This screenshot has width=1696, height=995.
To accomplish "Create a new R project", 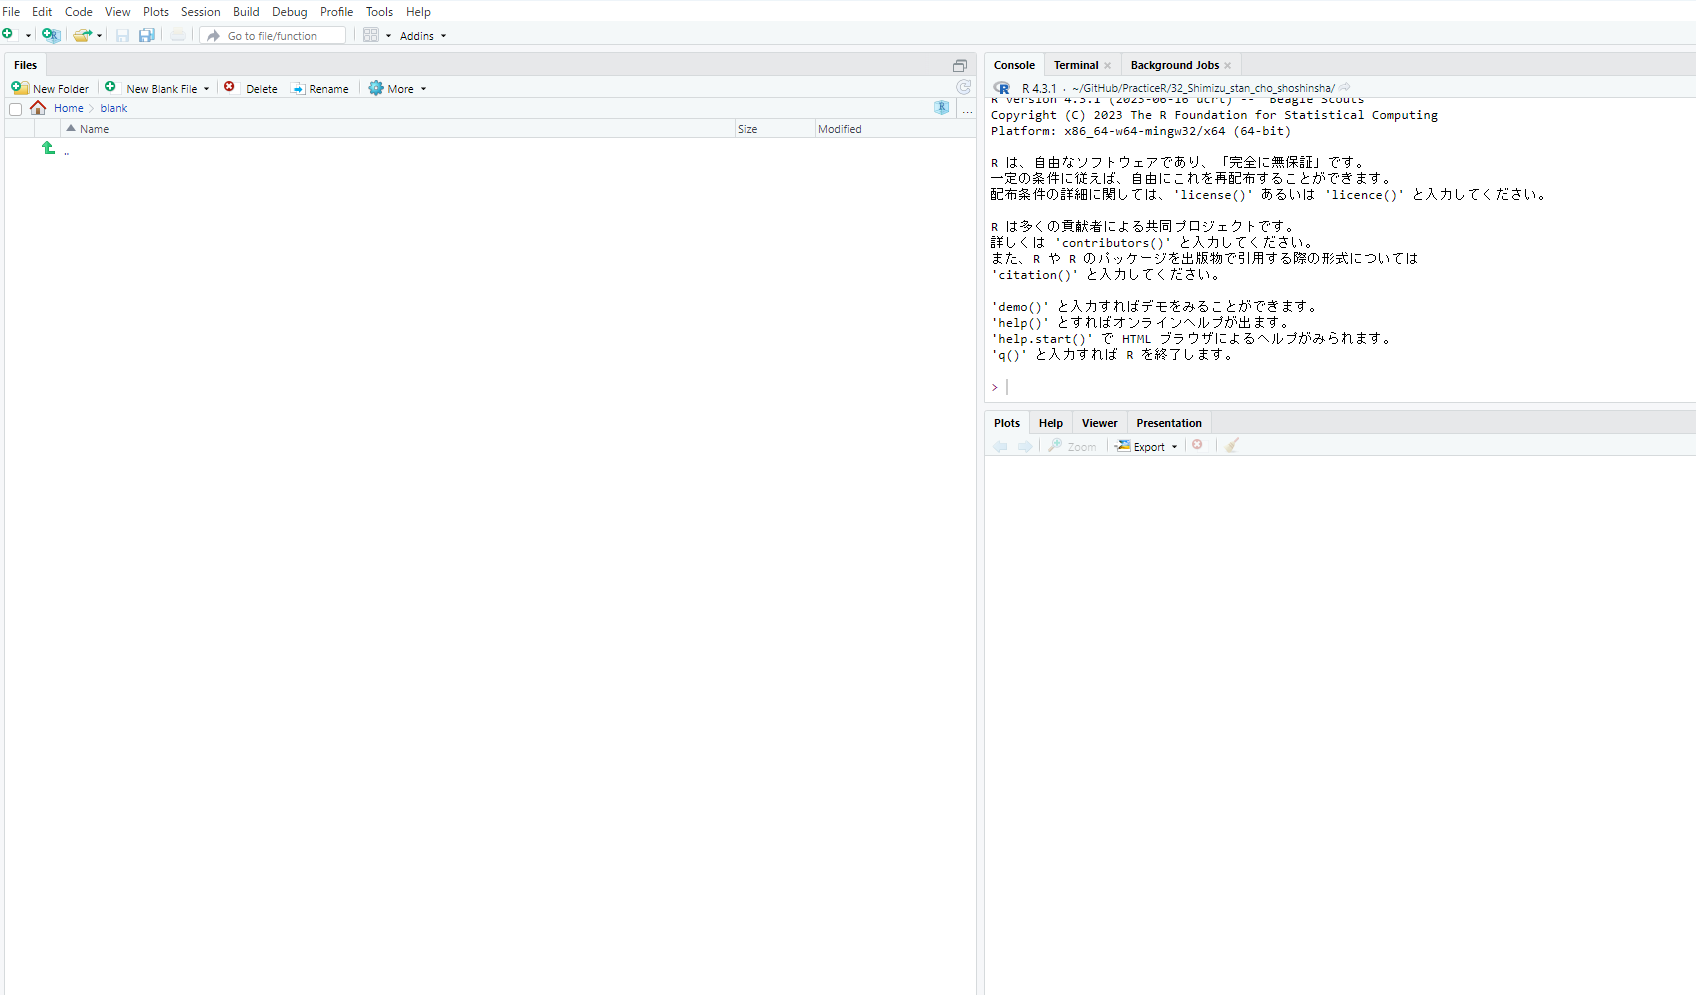I will pyautogui.click(x=51, y=35).
